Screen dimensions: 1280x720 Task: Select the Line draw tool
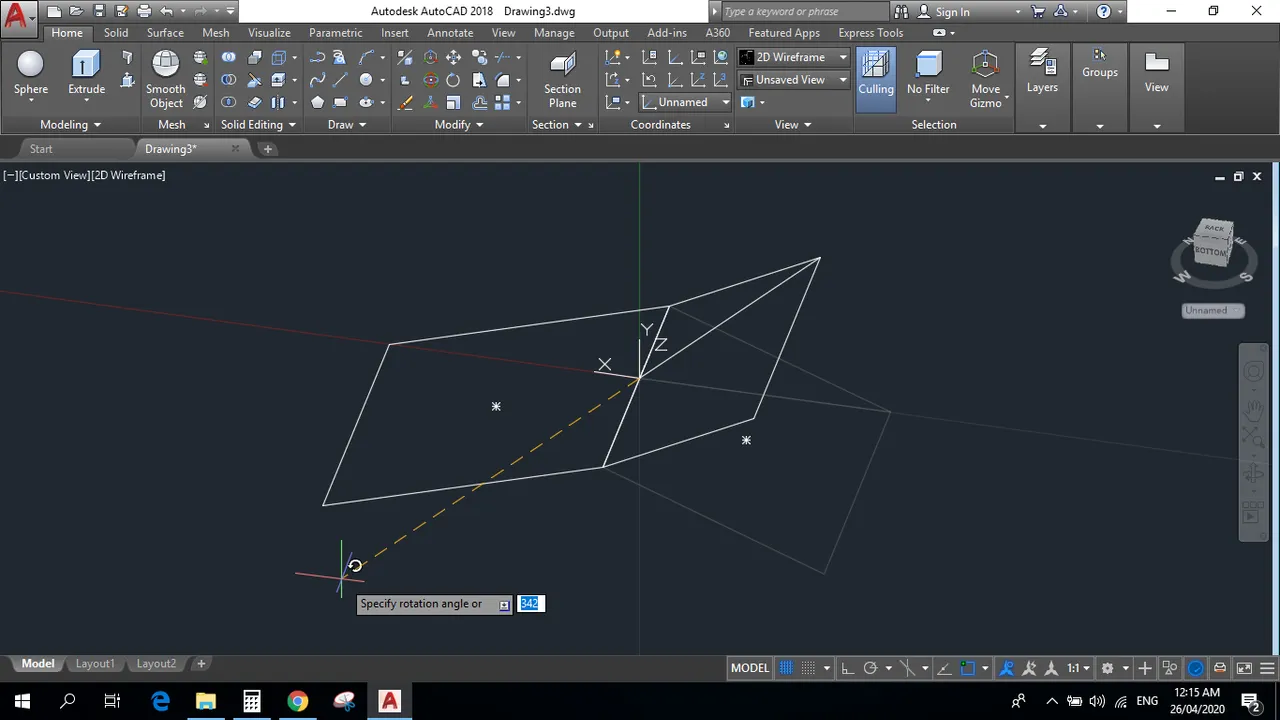point(341,80)
